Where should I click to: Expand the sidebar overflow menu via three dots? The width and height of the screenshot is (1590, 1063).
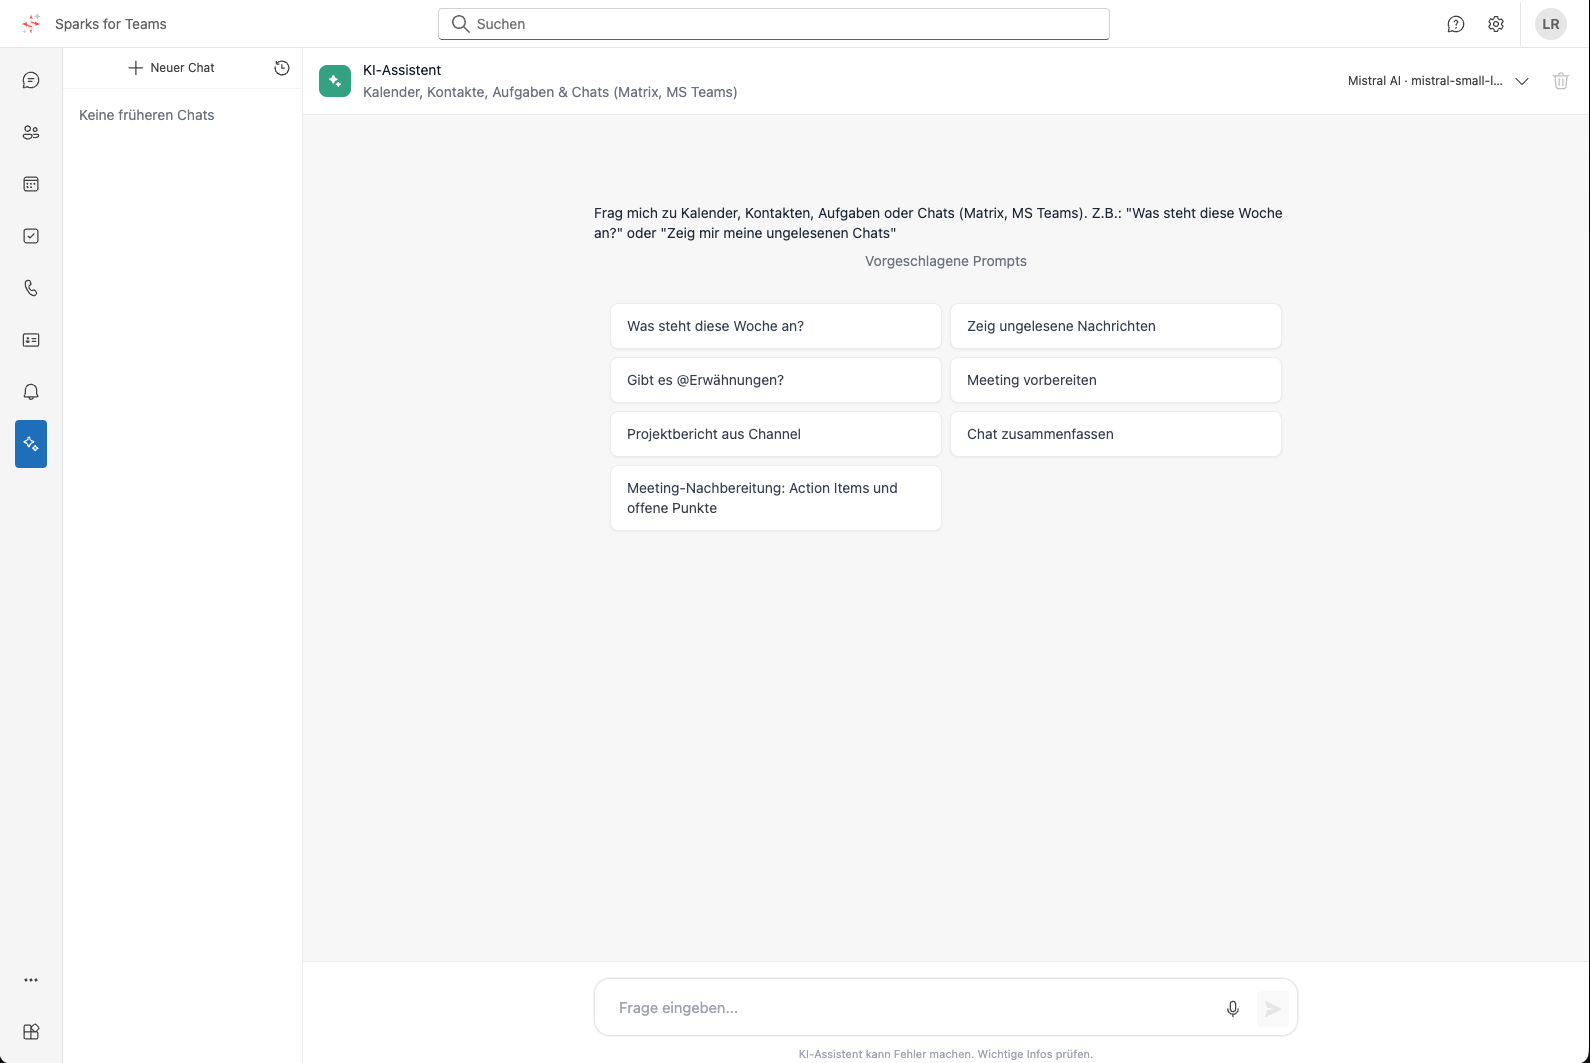point(31,979)
